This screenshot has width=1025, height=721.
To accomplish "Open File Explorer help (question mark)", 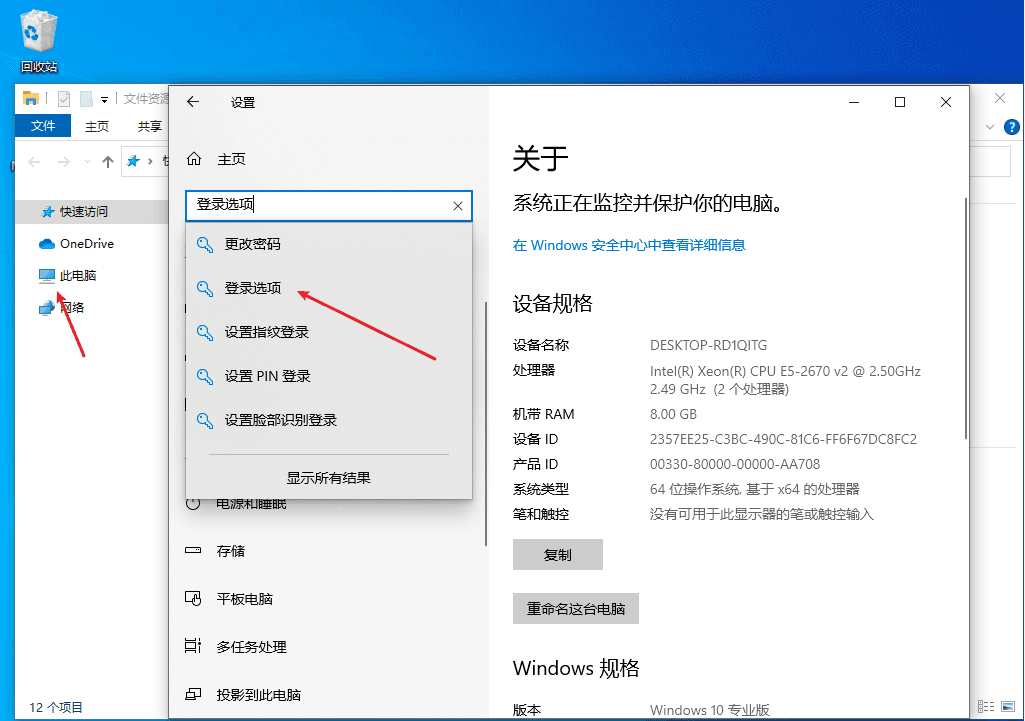I will (1011, 127).
